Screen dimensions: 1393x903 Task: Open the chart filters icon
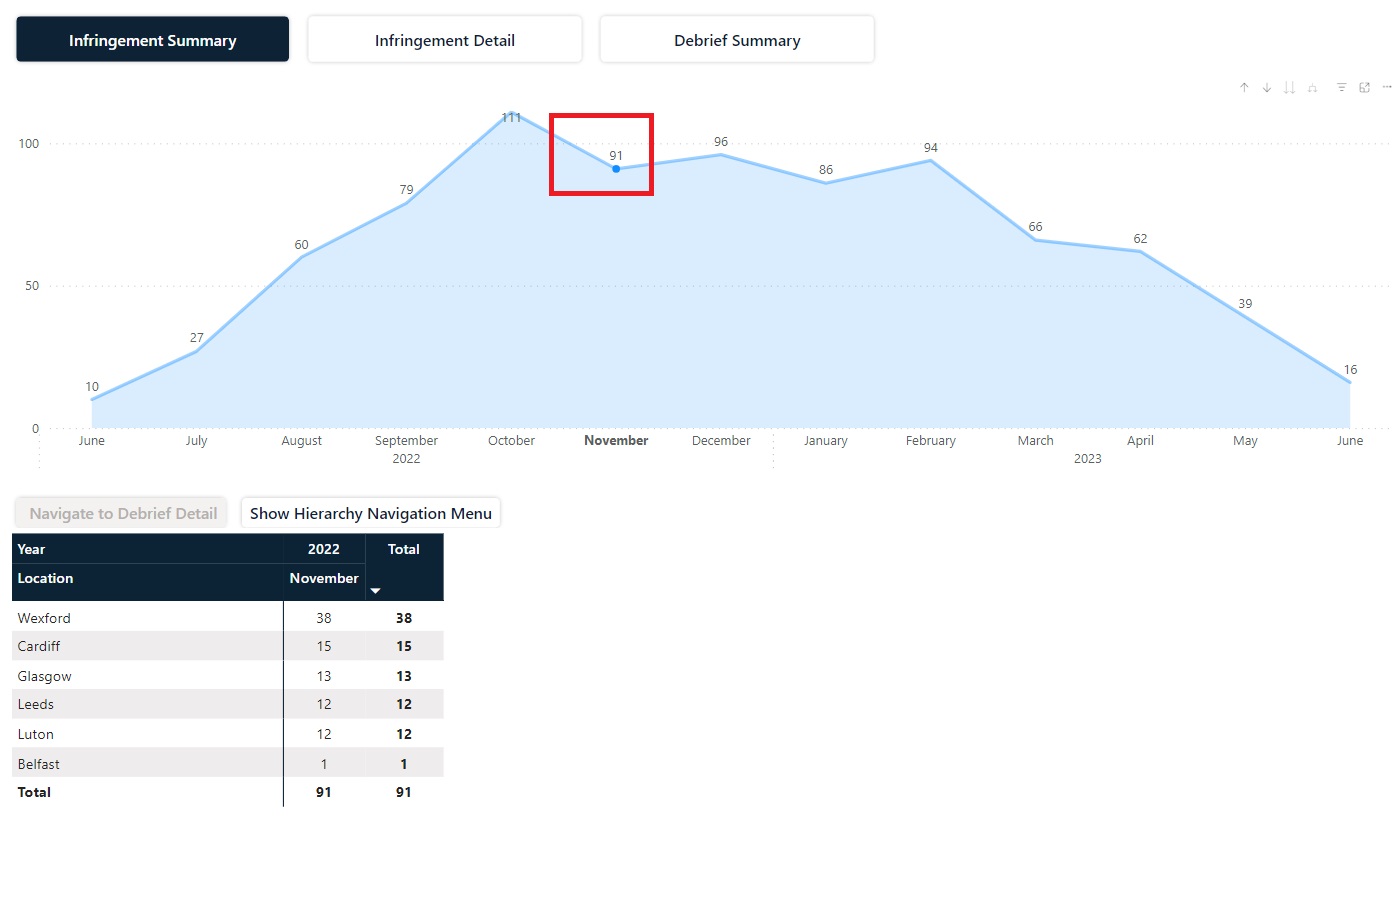point(1342,88)
